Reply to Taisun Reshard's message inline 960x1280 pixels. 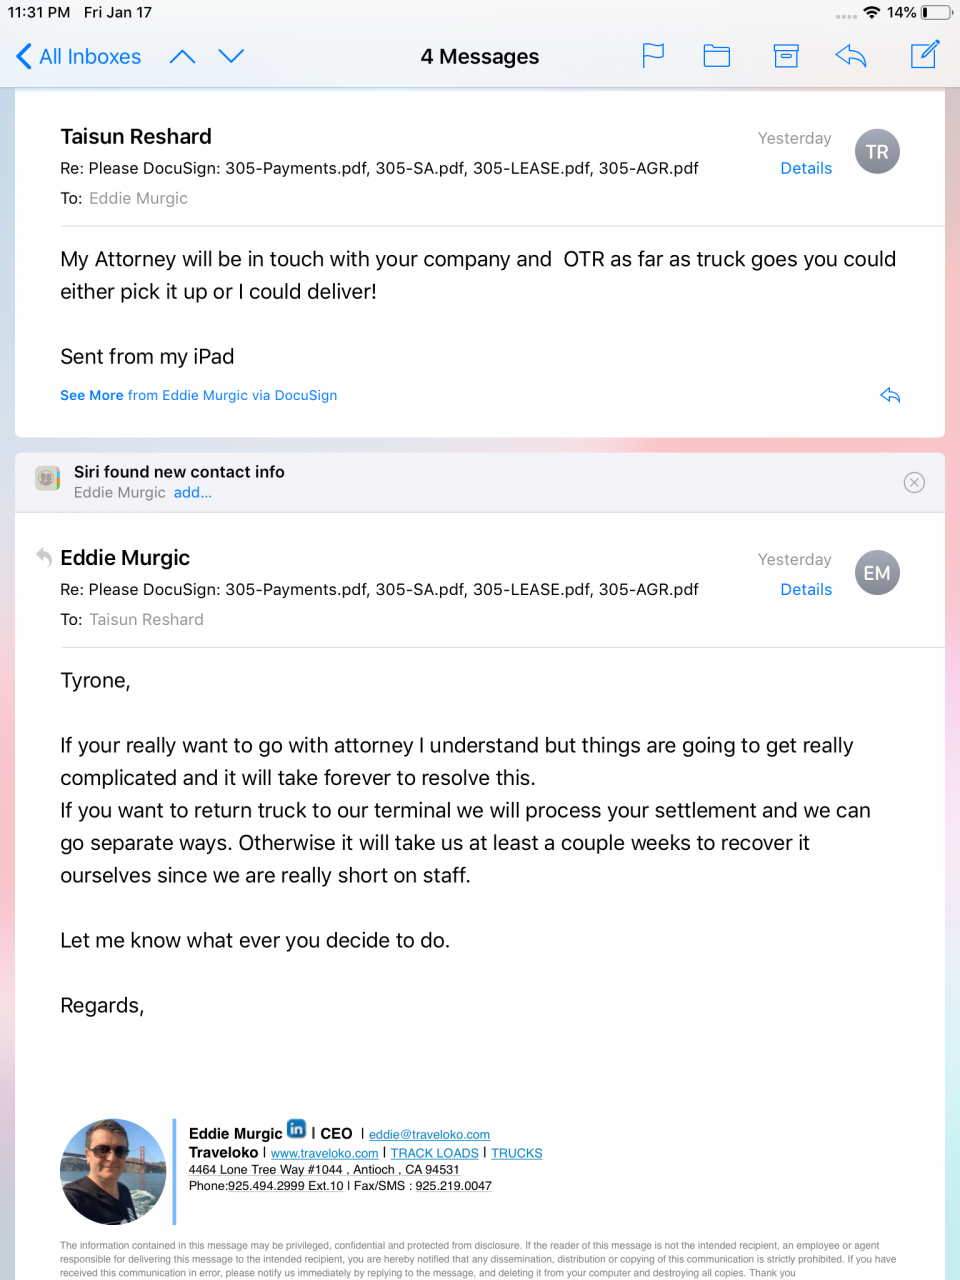point(890,395)
